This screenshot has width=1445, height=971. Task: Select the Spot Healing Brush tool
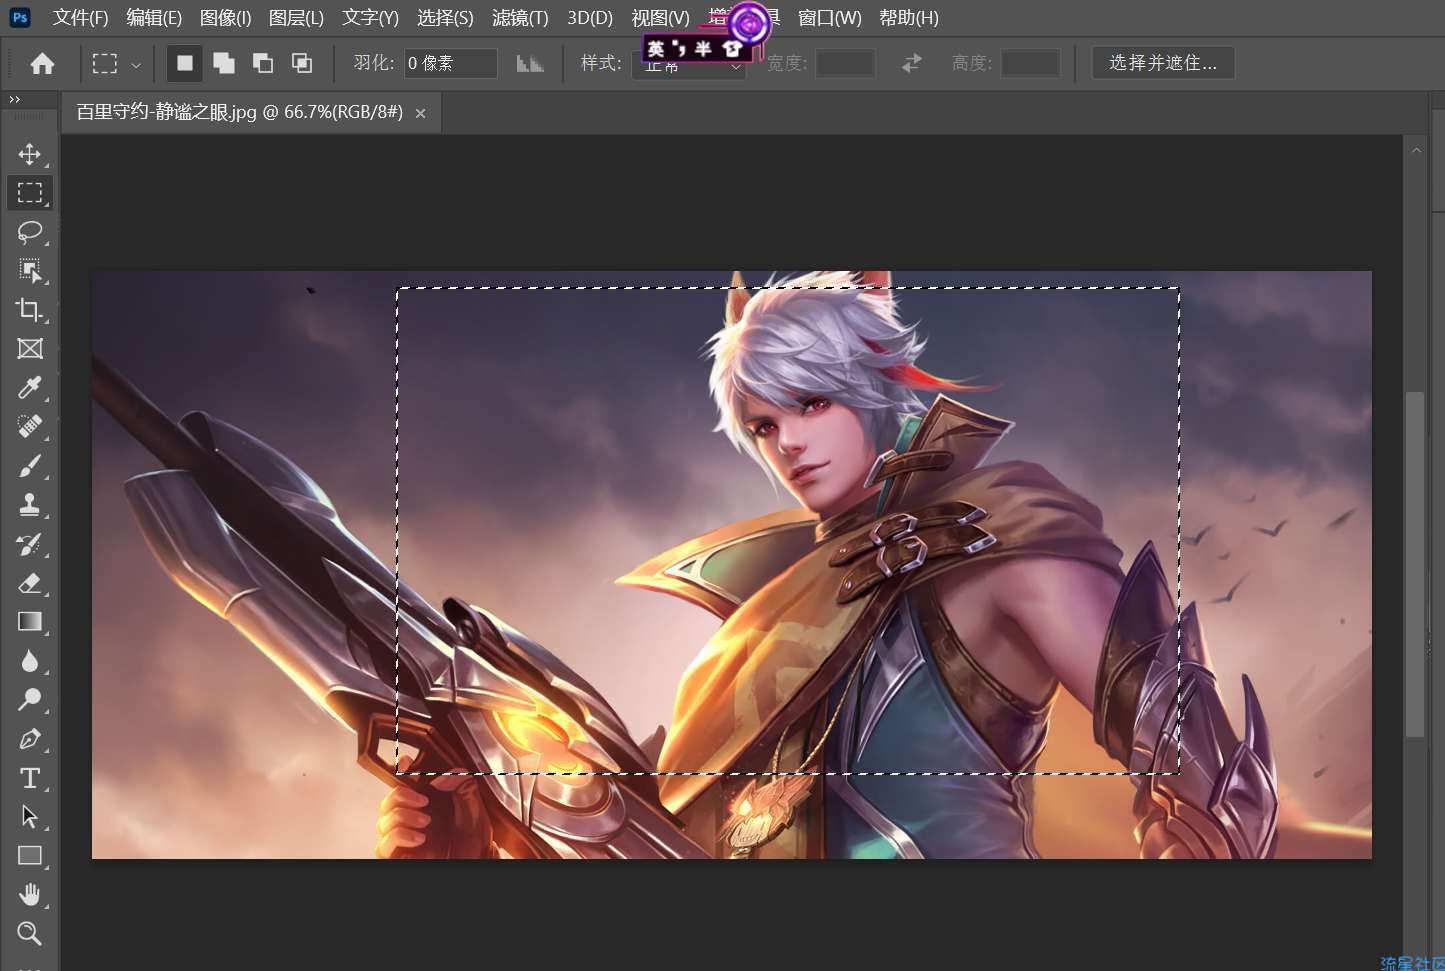tap(29, 427)
